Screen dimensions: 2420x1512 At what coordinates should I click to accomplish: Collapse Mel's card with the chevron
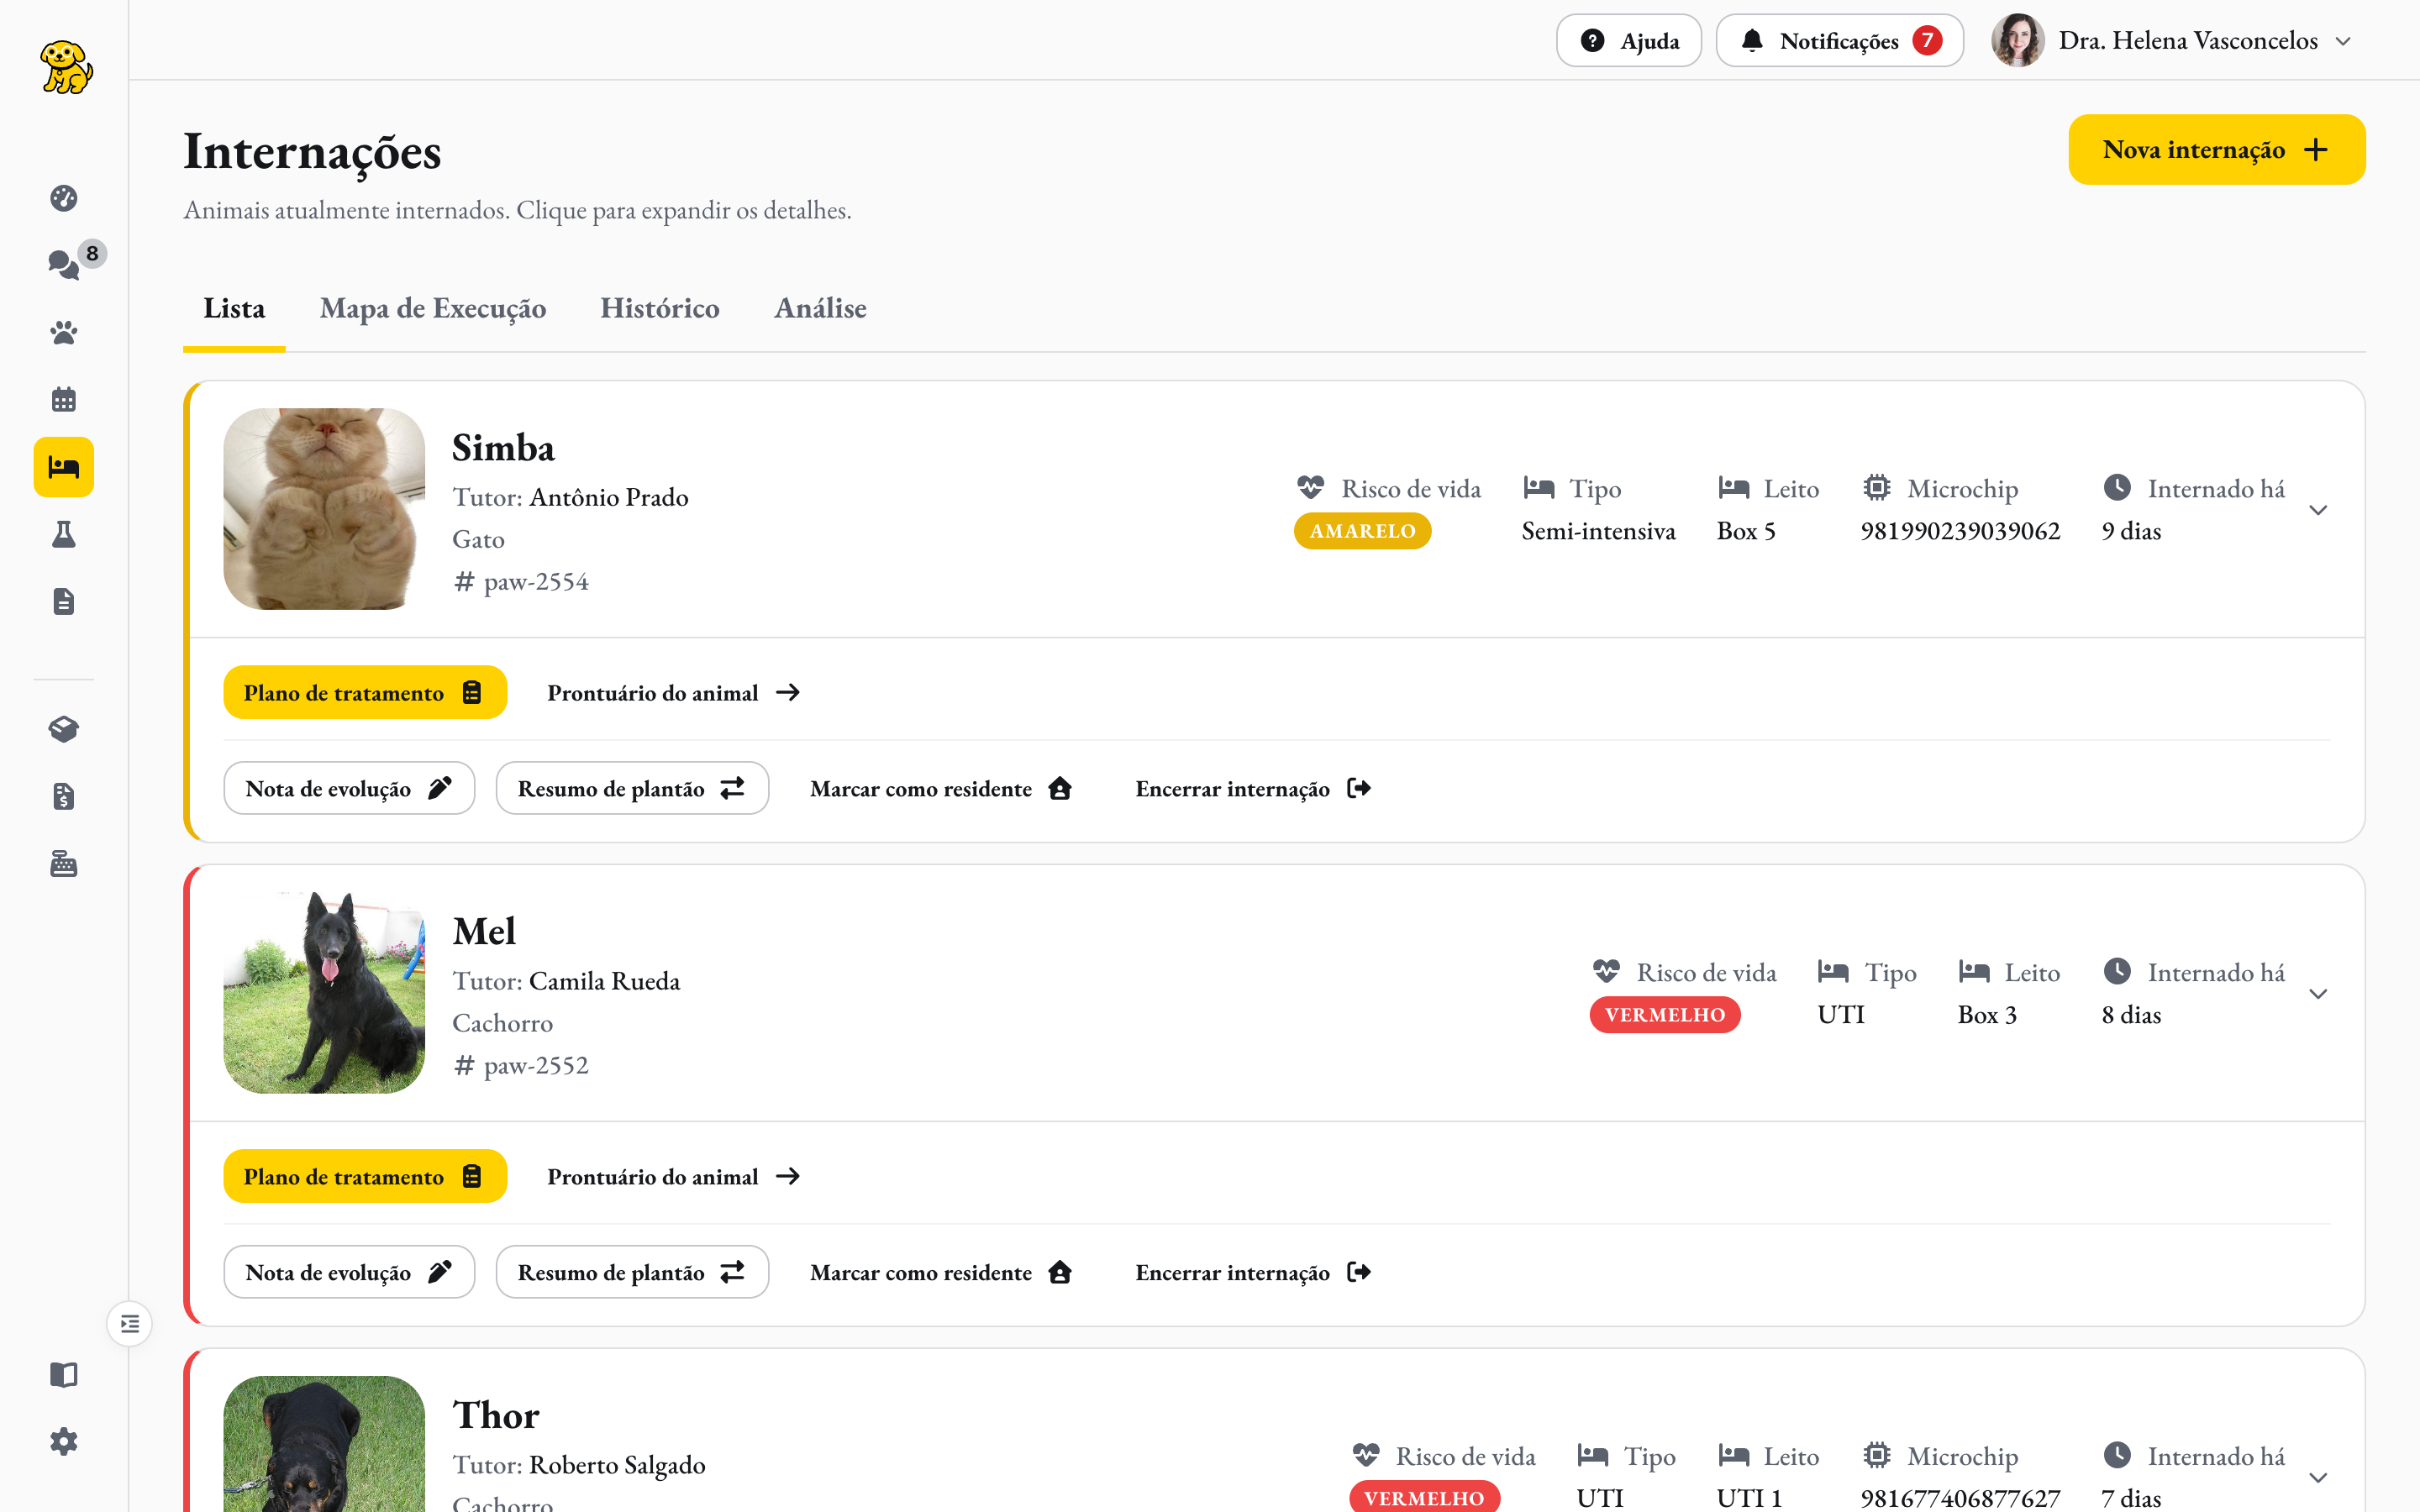(x=2318, y=994)
